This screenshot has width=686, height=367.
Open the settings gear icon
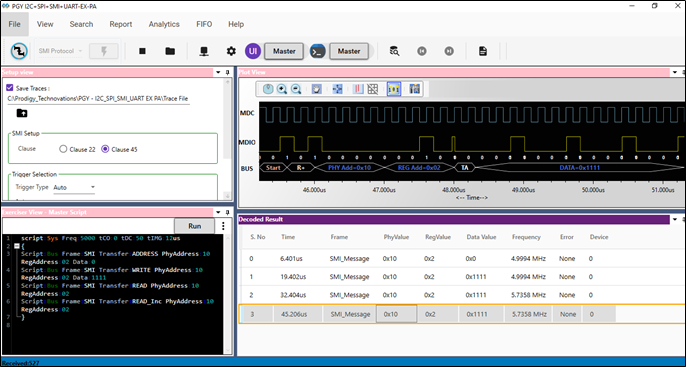pos(231,51)
